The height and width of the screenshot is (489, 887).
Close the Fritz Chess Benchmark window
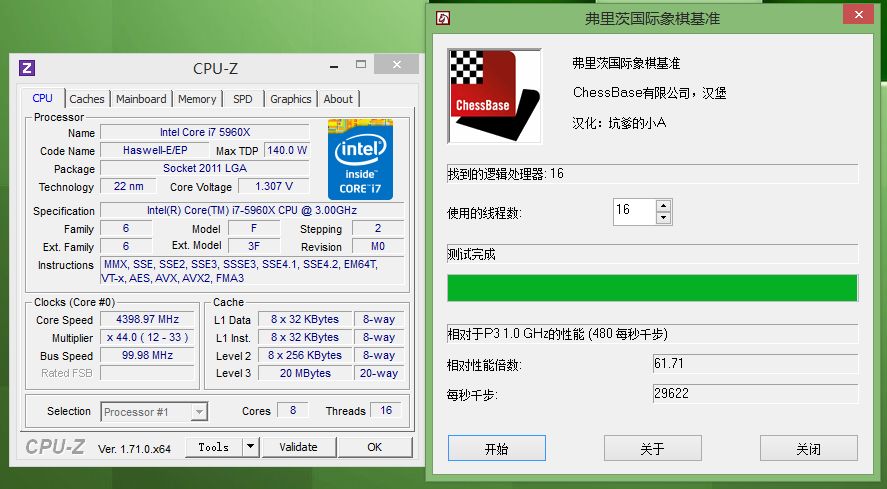858,15
